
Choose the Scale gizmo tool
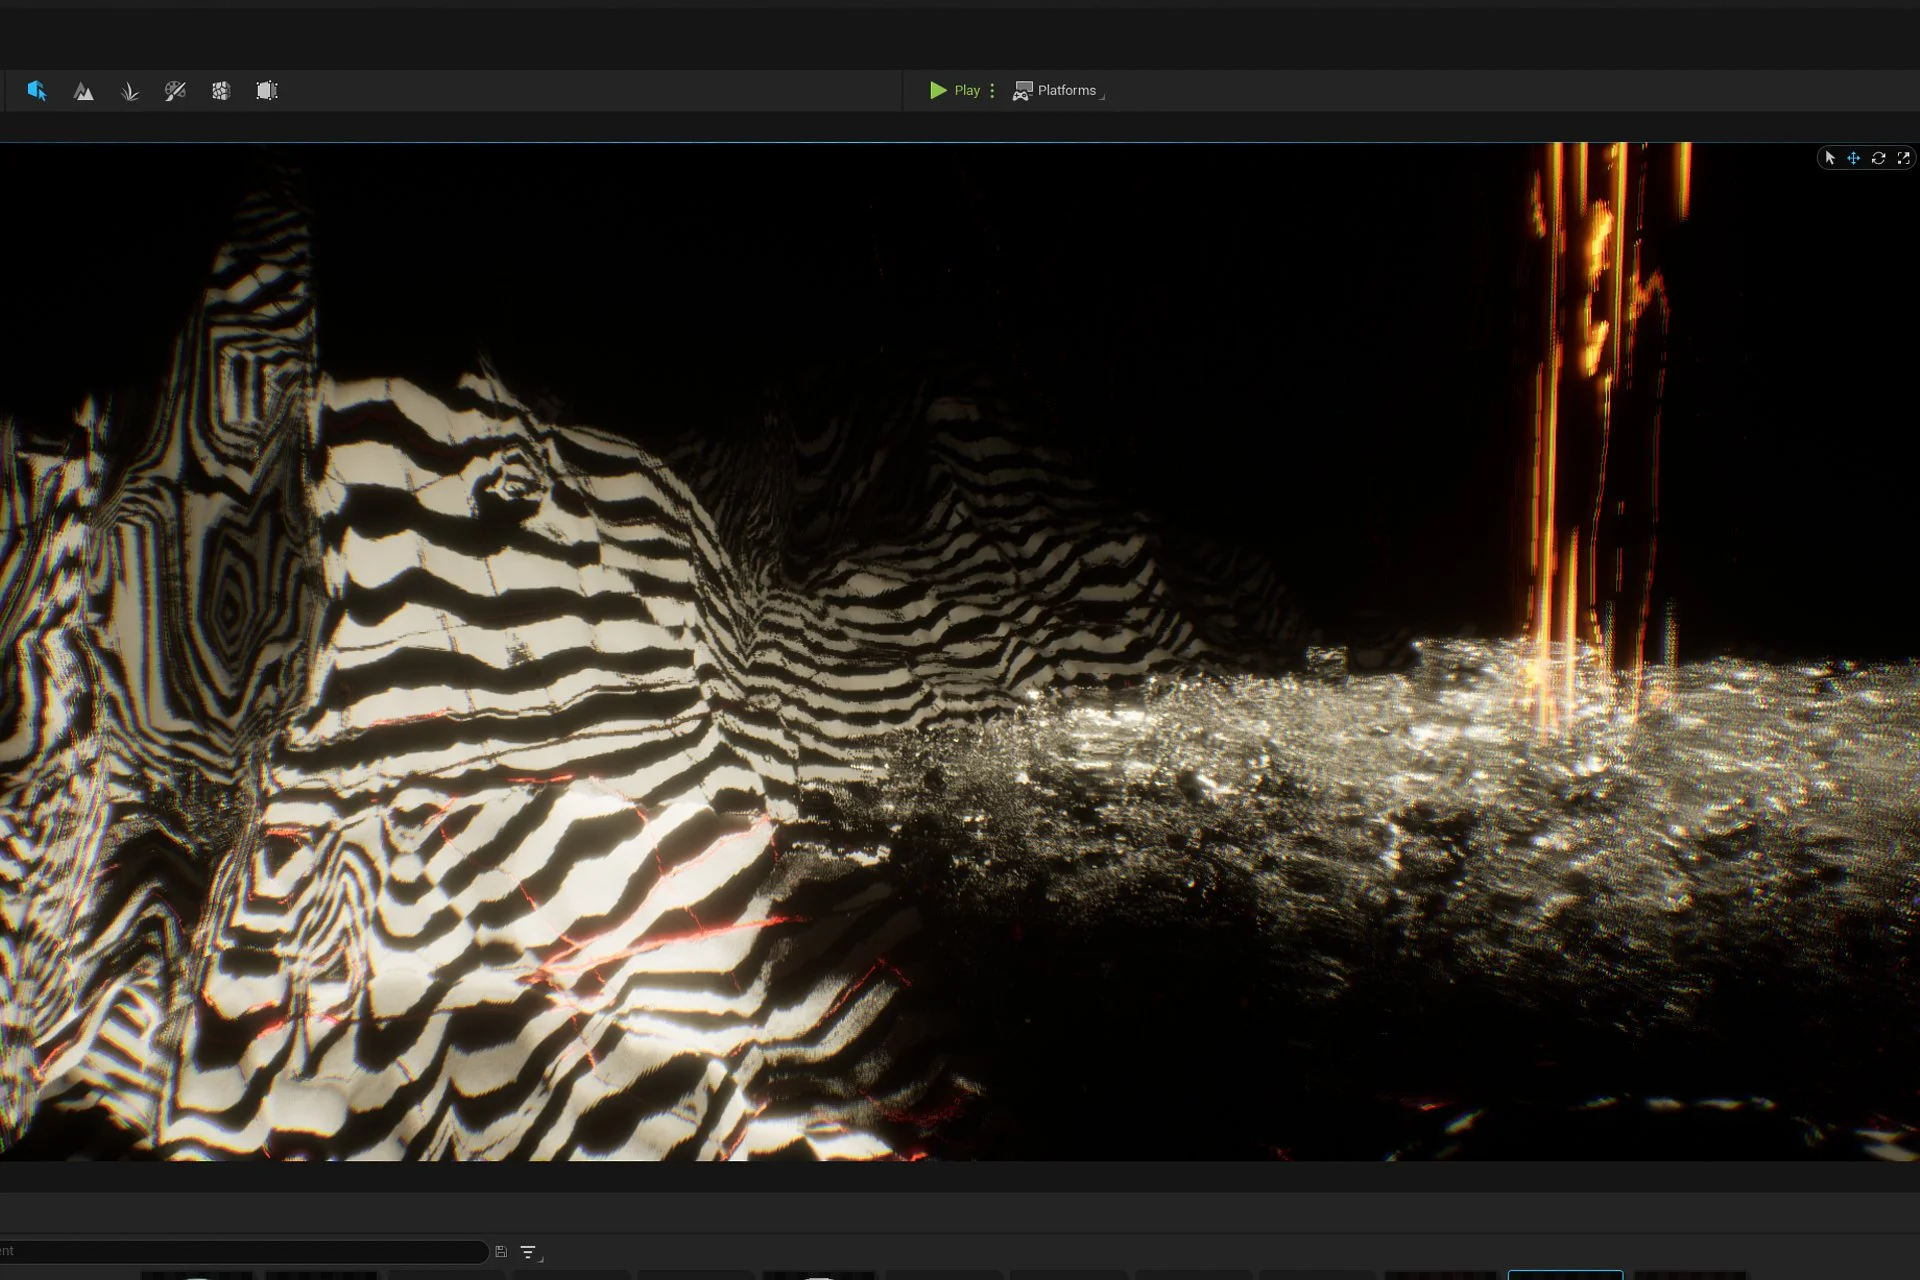coord(1903,158)
